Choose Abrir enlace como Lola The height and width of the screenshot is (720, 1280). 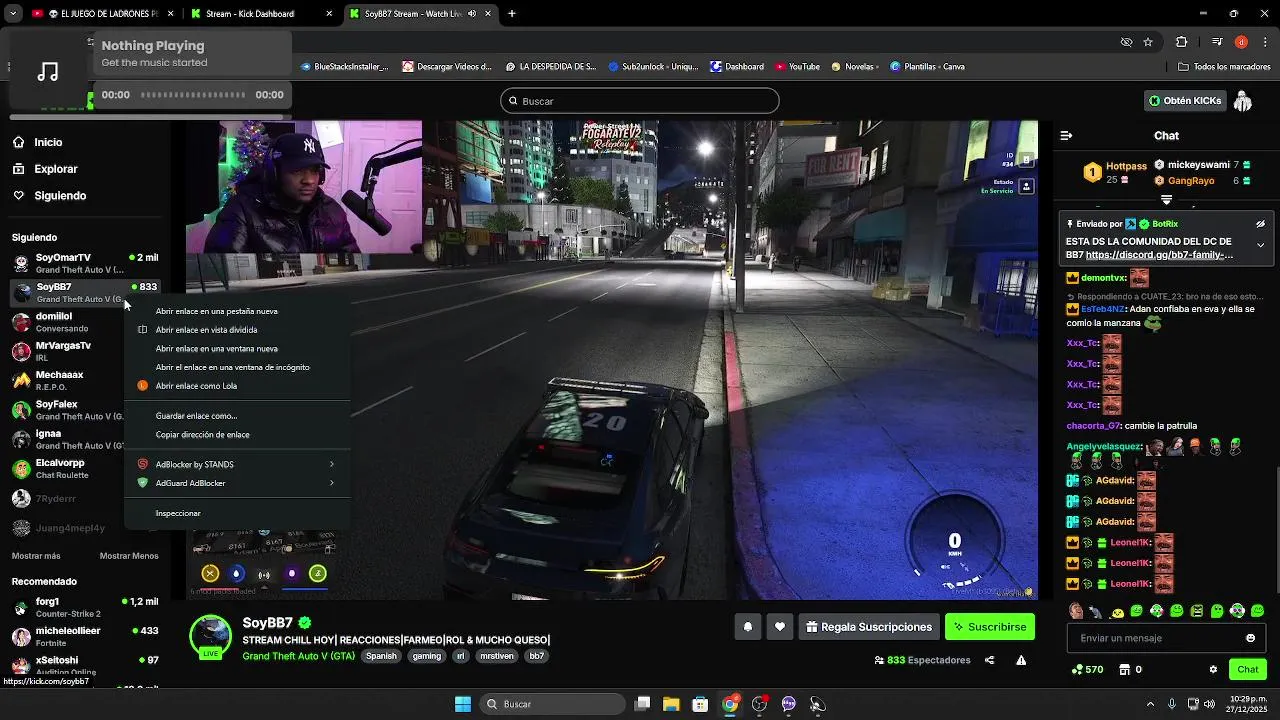tap(238, 386)
